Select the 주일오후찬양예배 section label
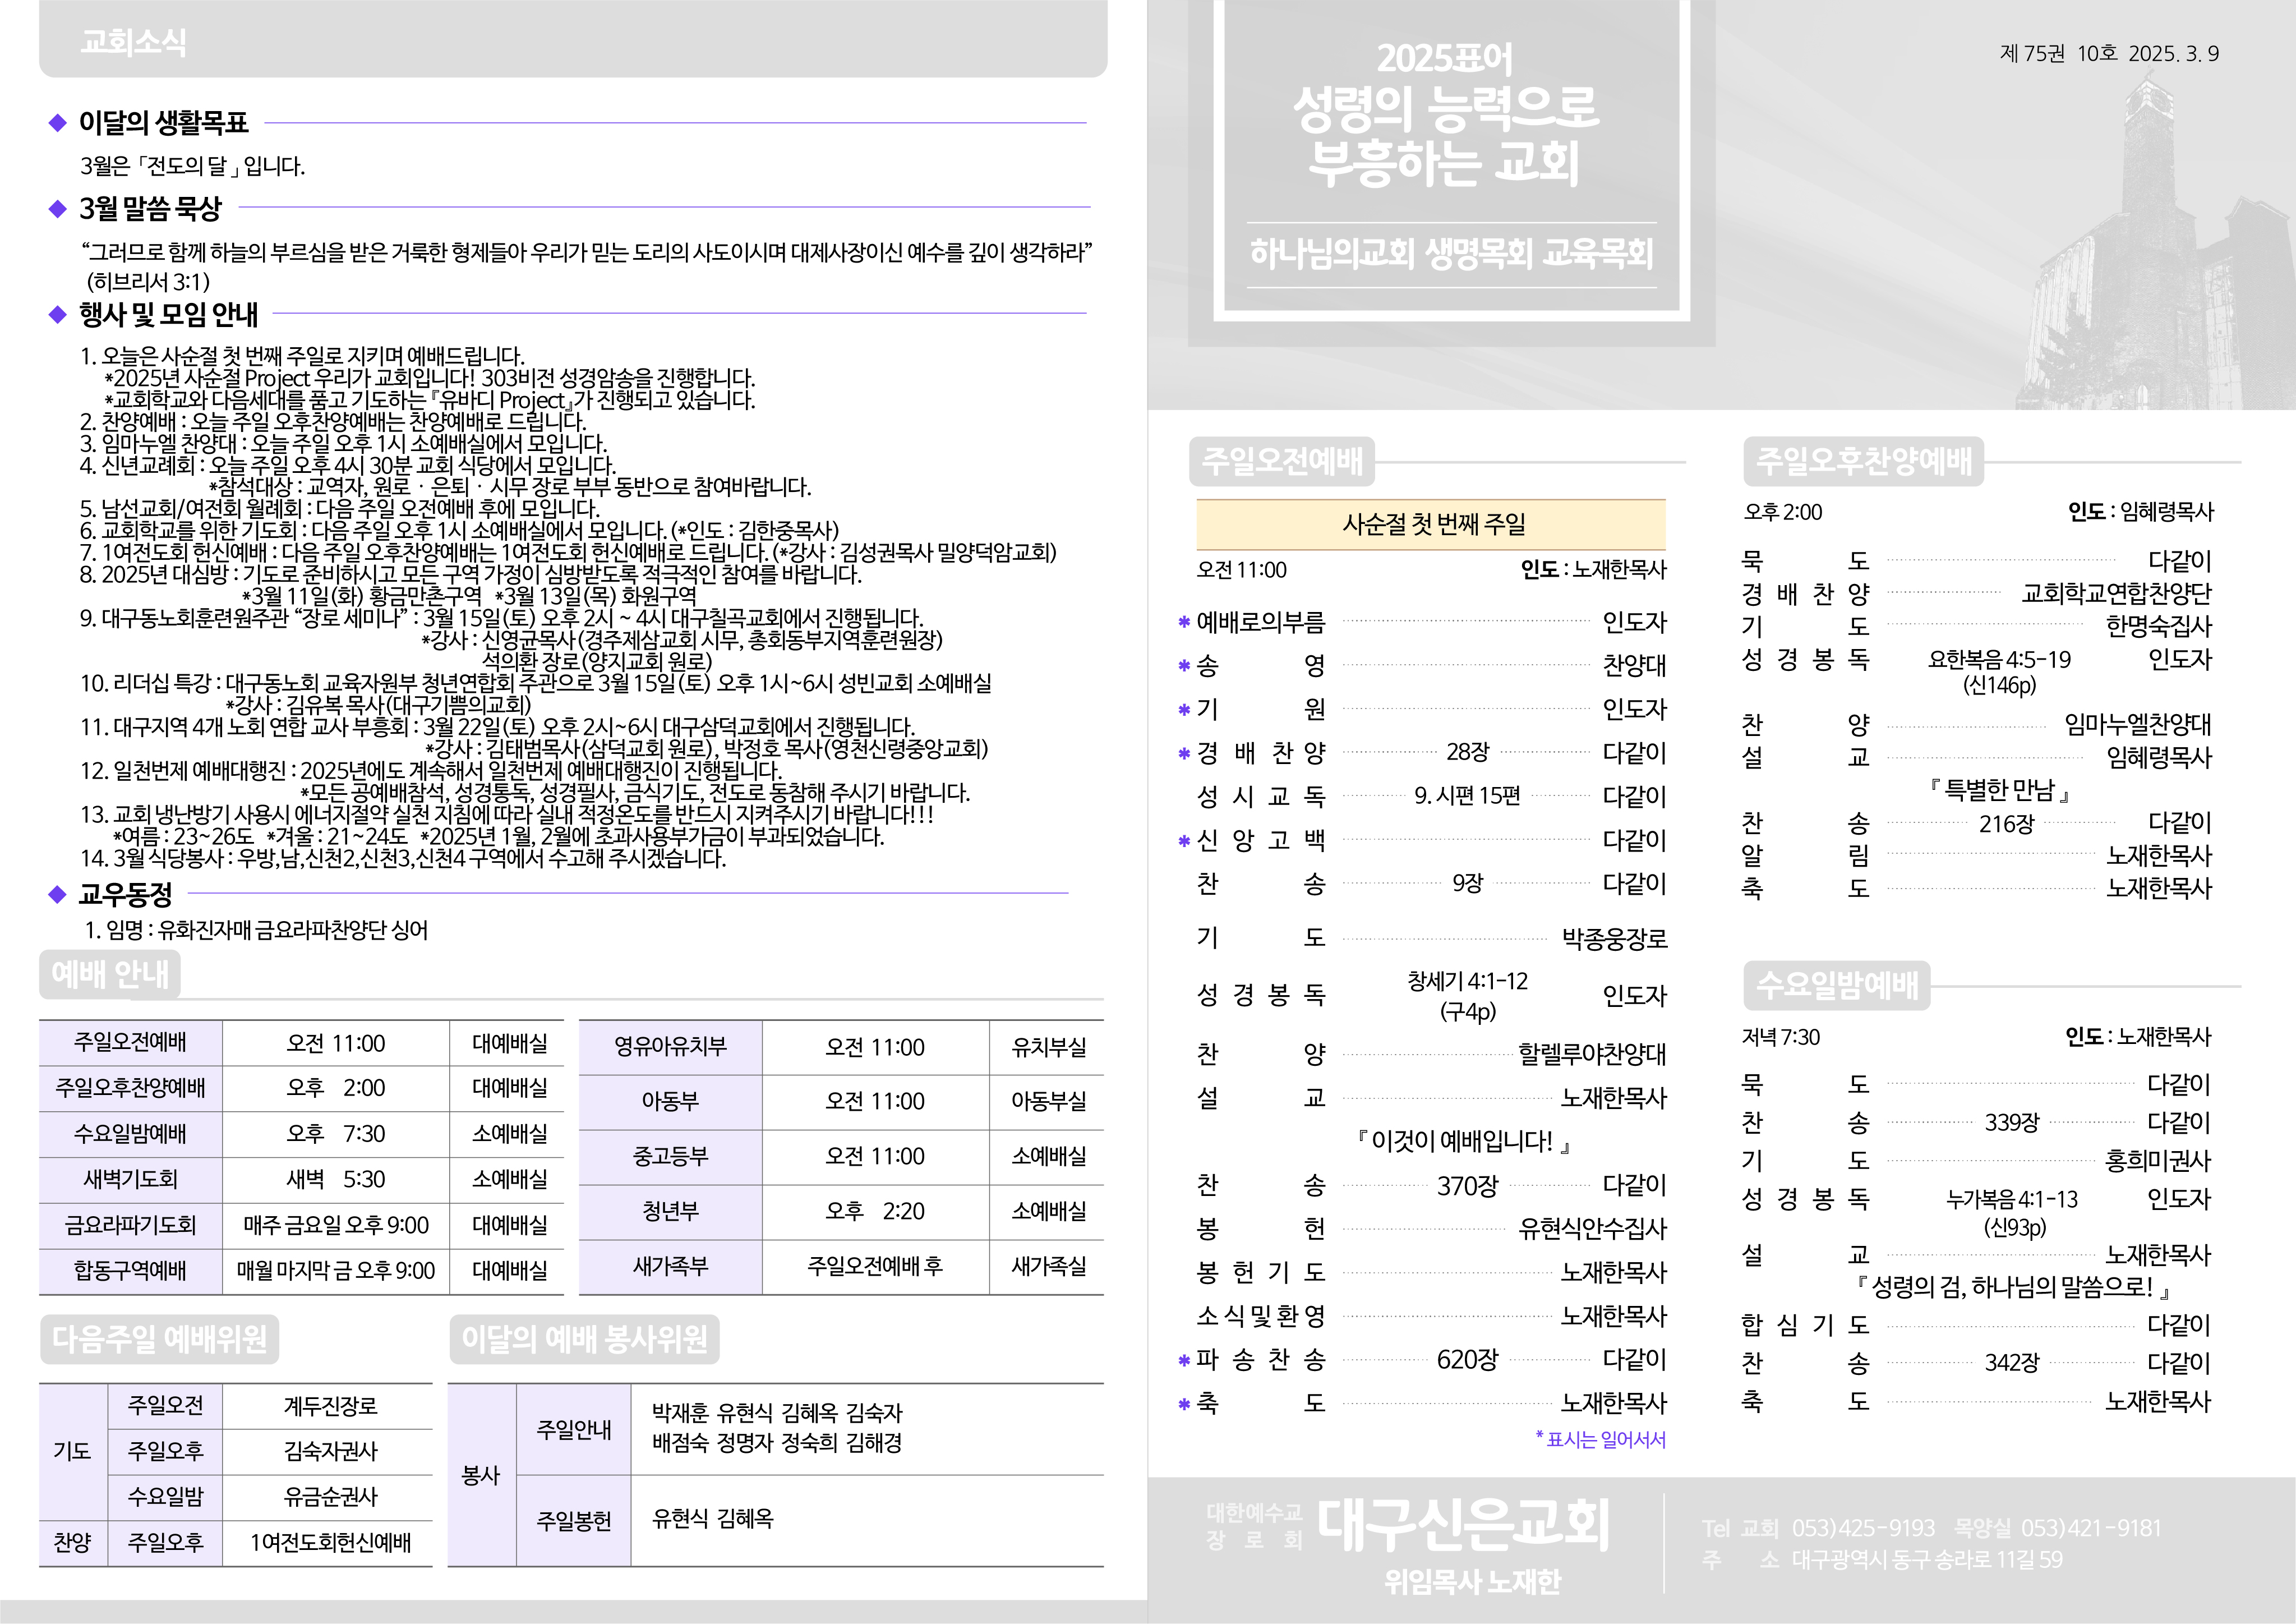This screenshot has height=1624, width=2296. click(1863, 461)
